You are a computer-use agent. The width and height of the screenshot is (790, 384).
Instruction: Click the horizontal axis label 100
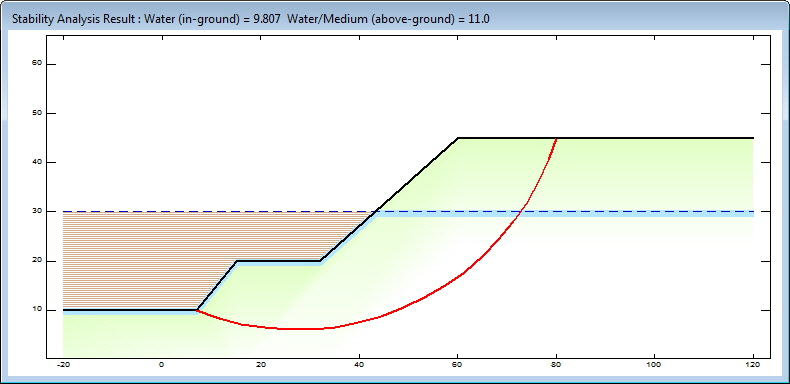[x=654, y=364]
